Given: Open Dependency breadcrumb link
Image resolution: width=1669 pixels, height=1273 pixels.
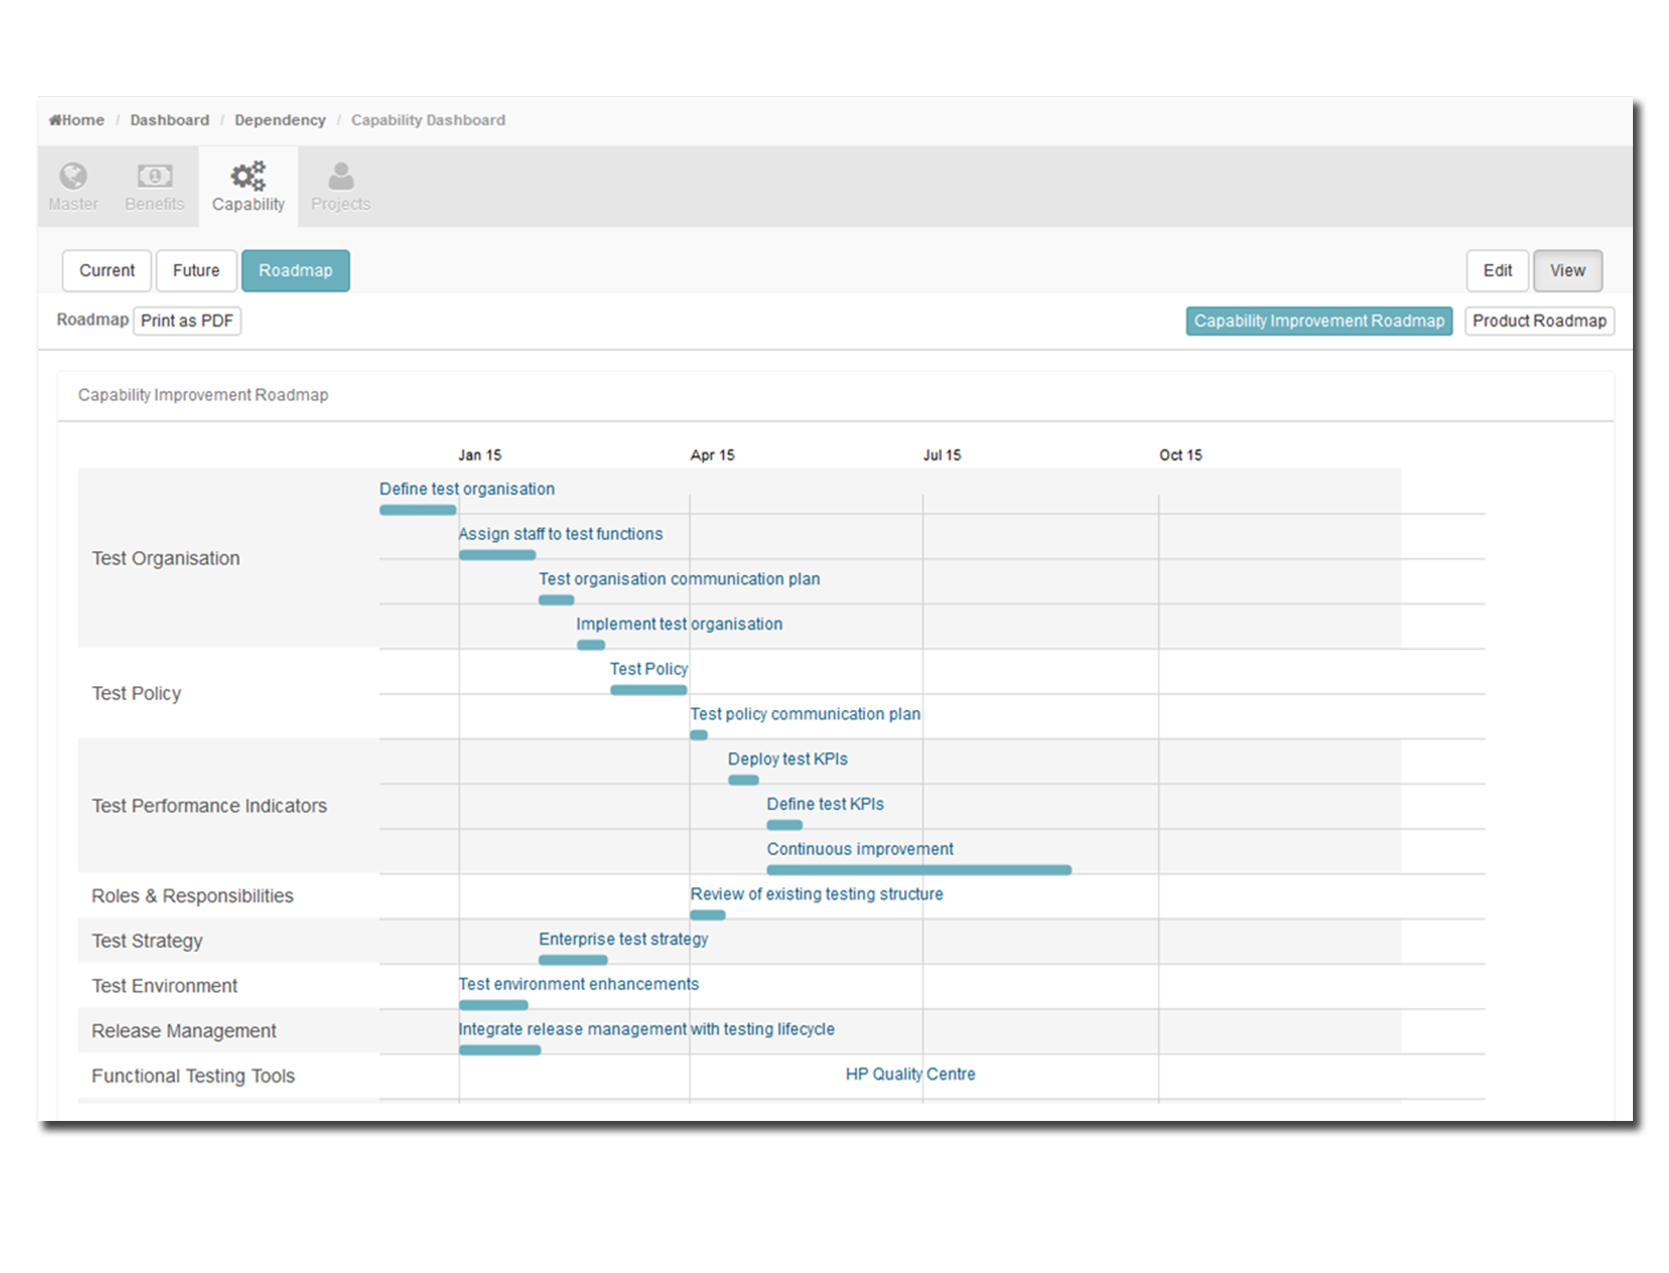Looking at the screenshot, I should coord(280,120).
